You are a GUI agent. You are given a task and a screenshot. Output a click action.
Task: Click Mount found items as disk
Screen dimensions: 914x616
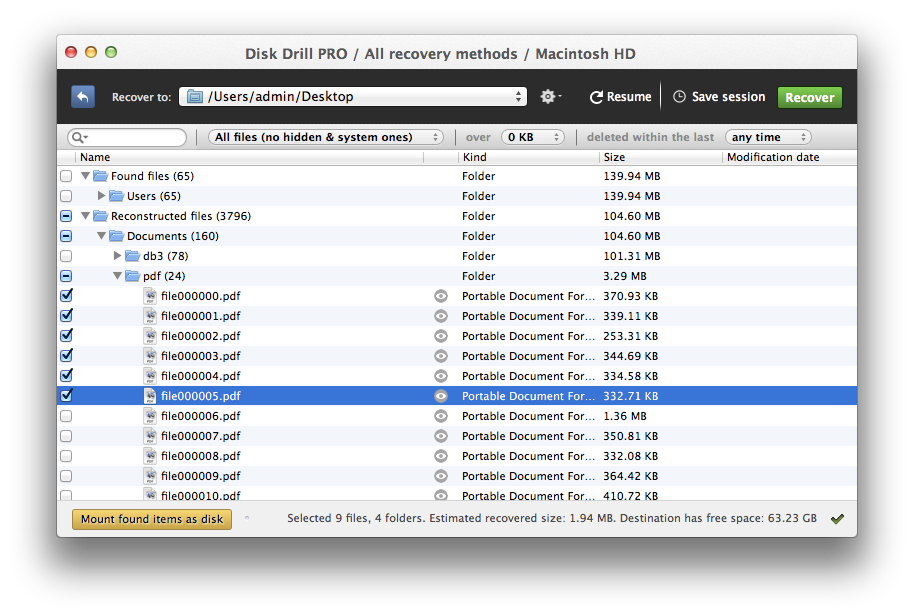point(152,519)
